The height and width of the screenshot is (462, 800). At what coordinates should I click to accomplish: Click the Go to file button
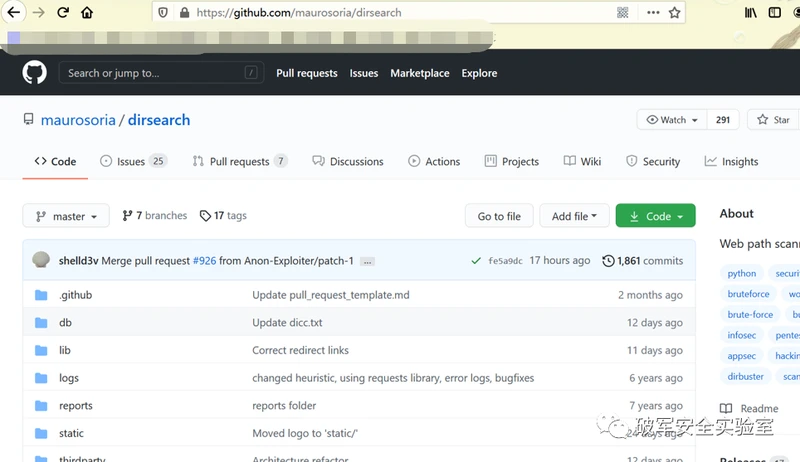point(499,216)
